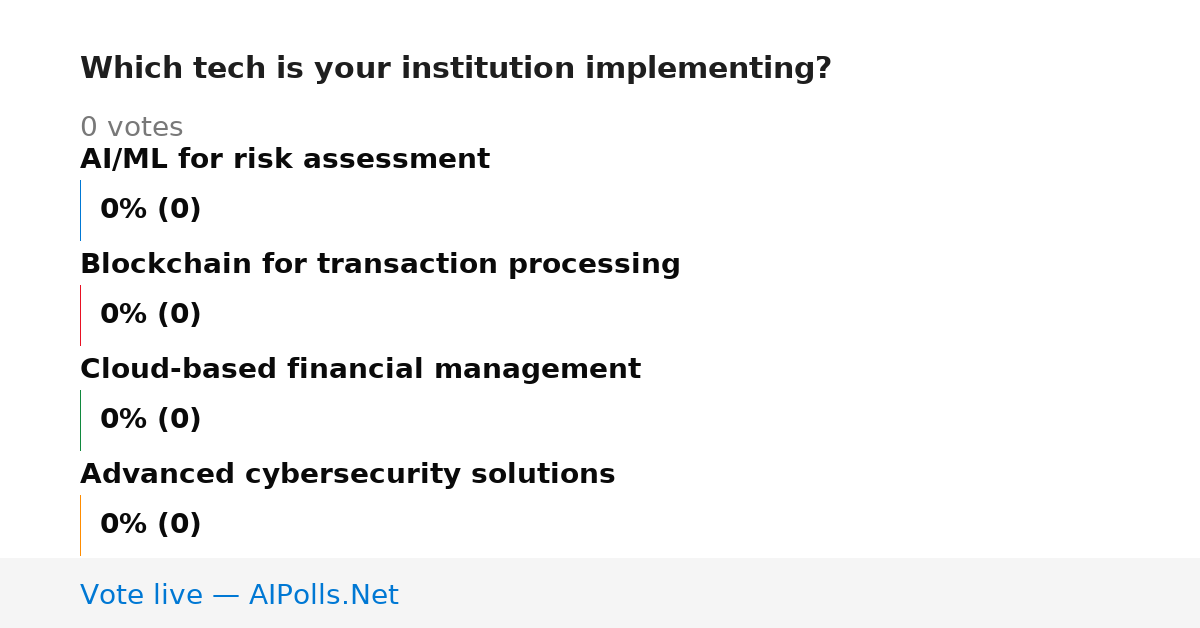Click the green result bar for Cloud-based

(x=81, y=420)
